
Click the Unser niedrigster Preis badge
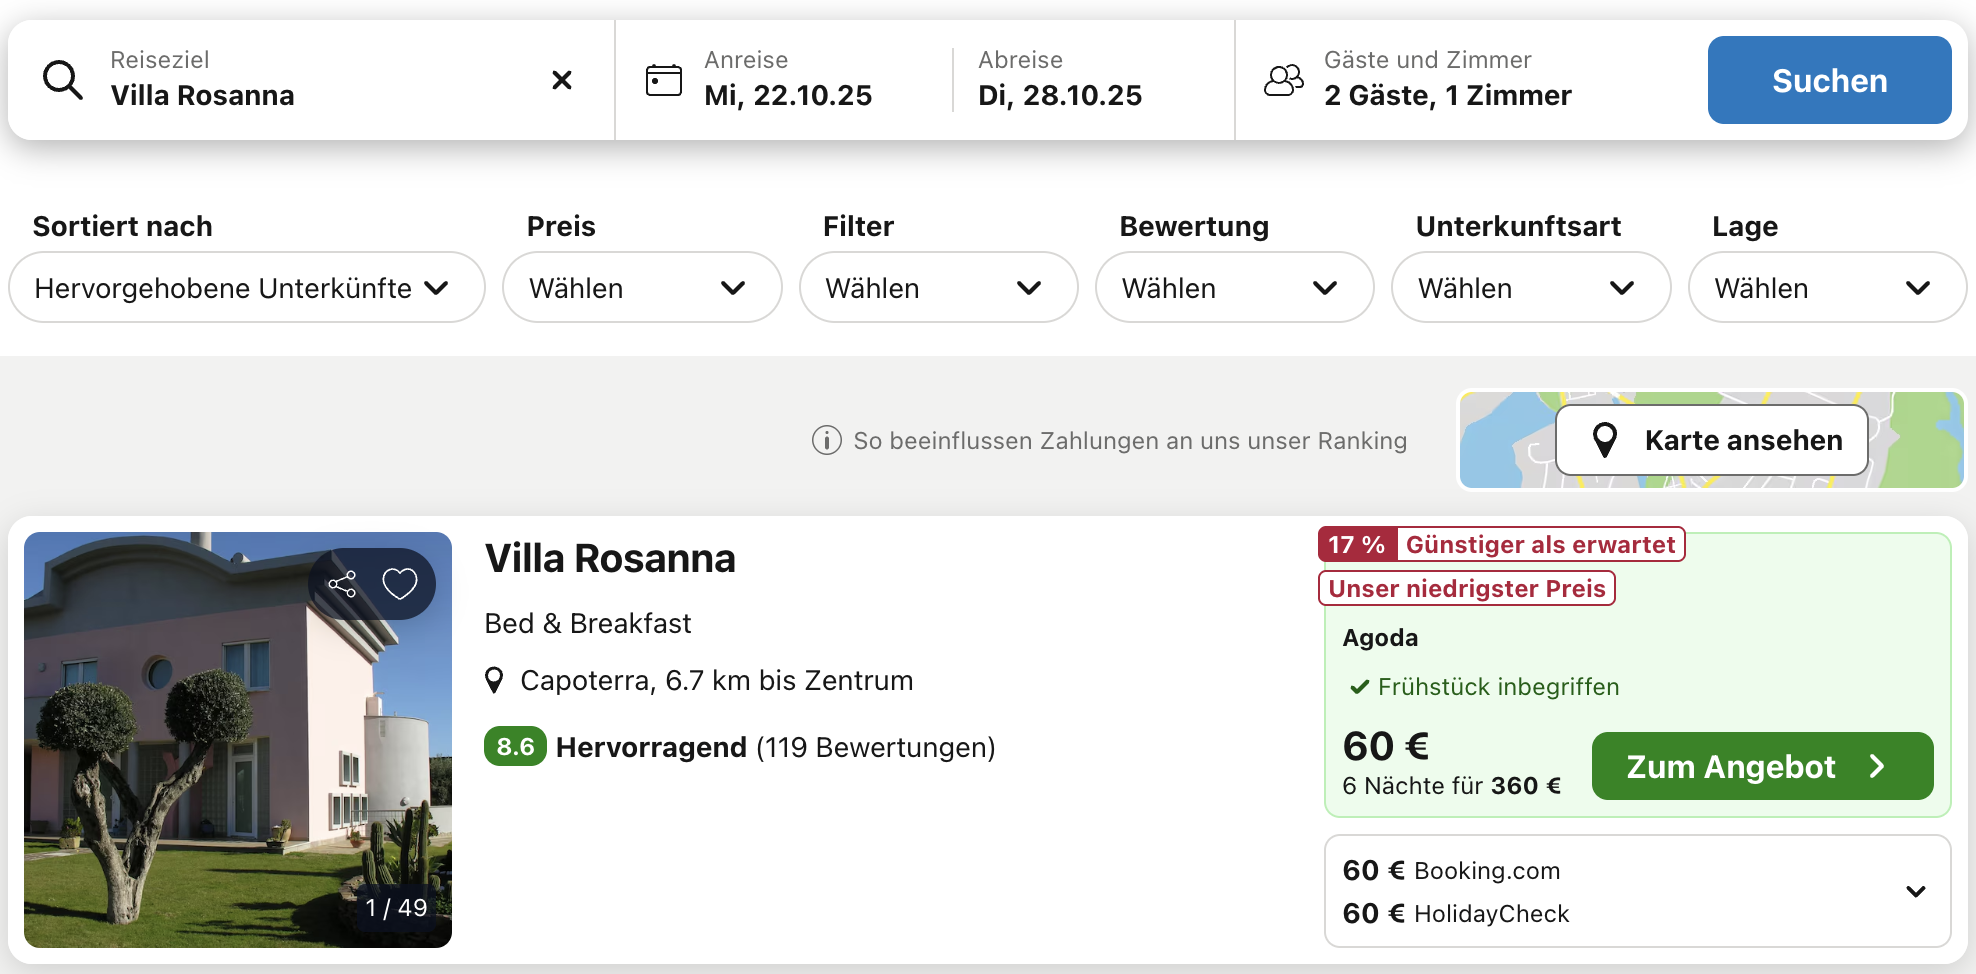[x=1467, y=588]
